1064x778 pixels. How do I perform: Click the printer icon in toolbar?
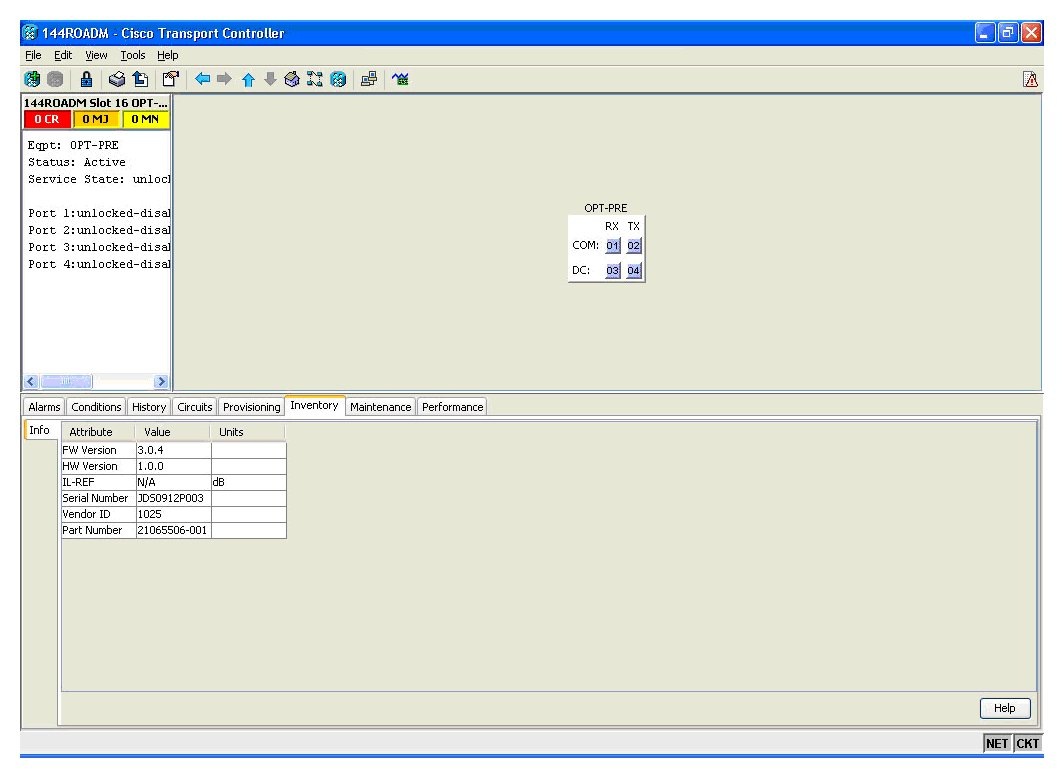(117, 79)
